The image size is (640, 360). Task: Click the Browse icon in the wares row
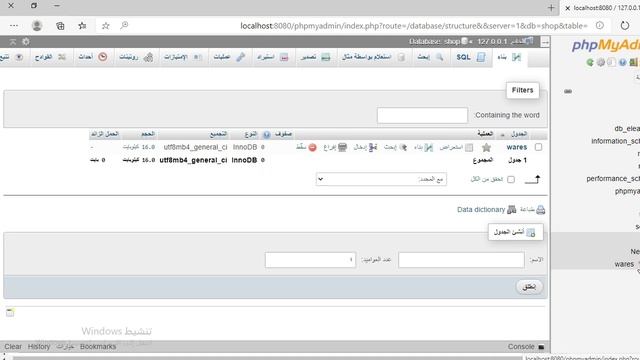[x=469, y=147]
